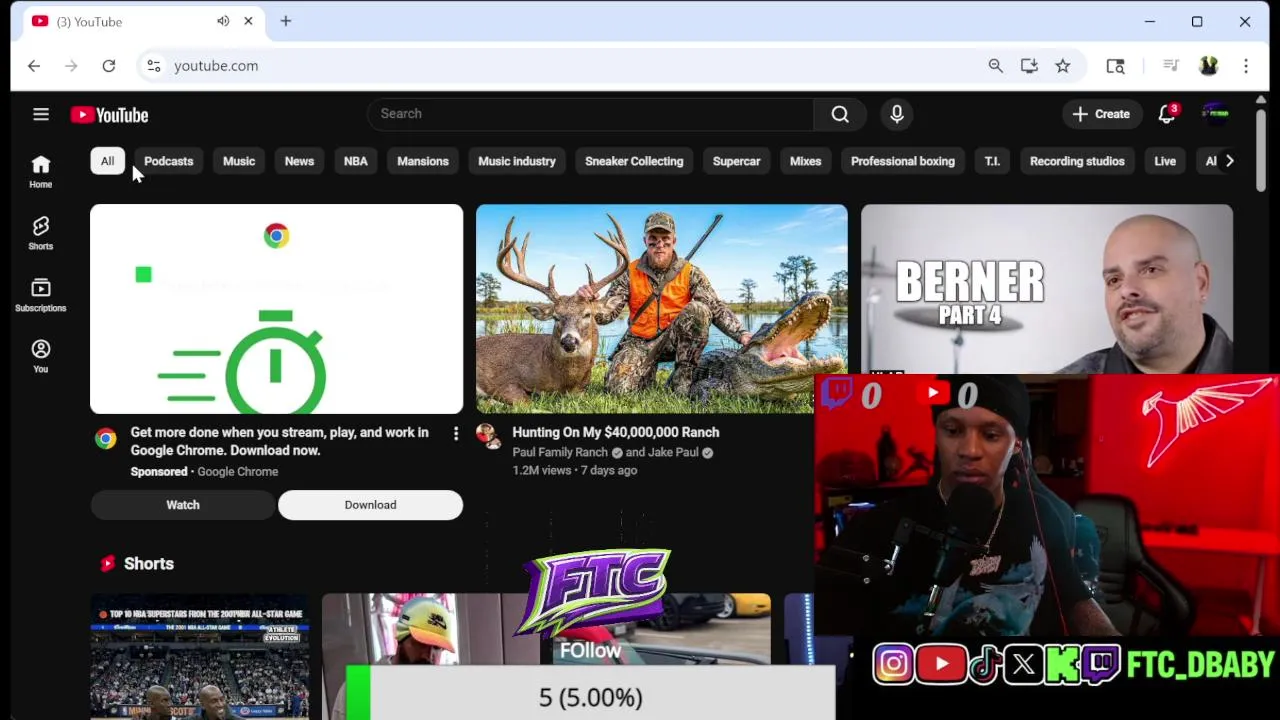Select the Live chip

pyautogui.click(x=1165, y=161)
